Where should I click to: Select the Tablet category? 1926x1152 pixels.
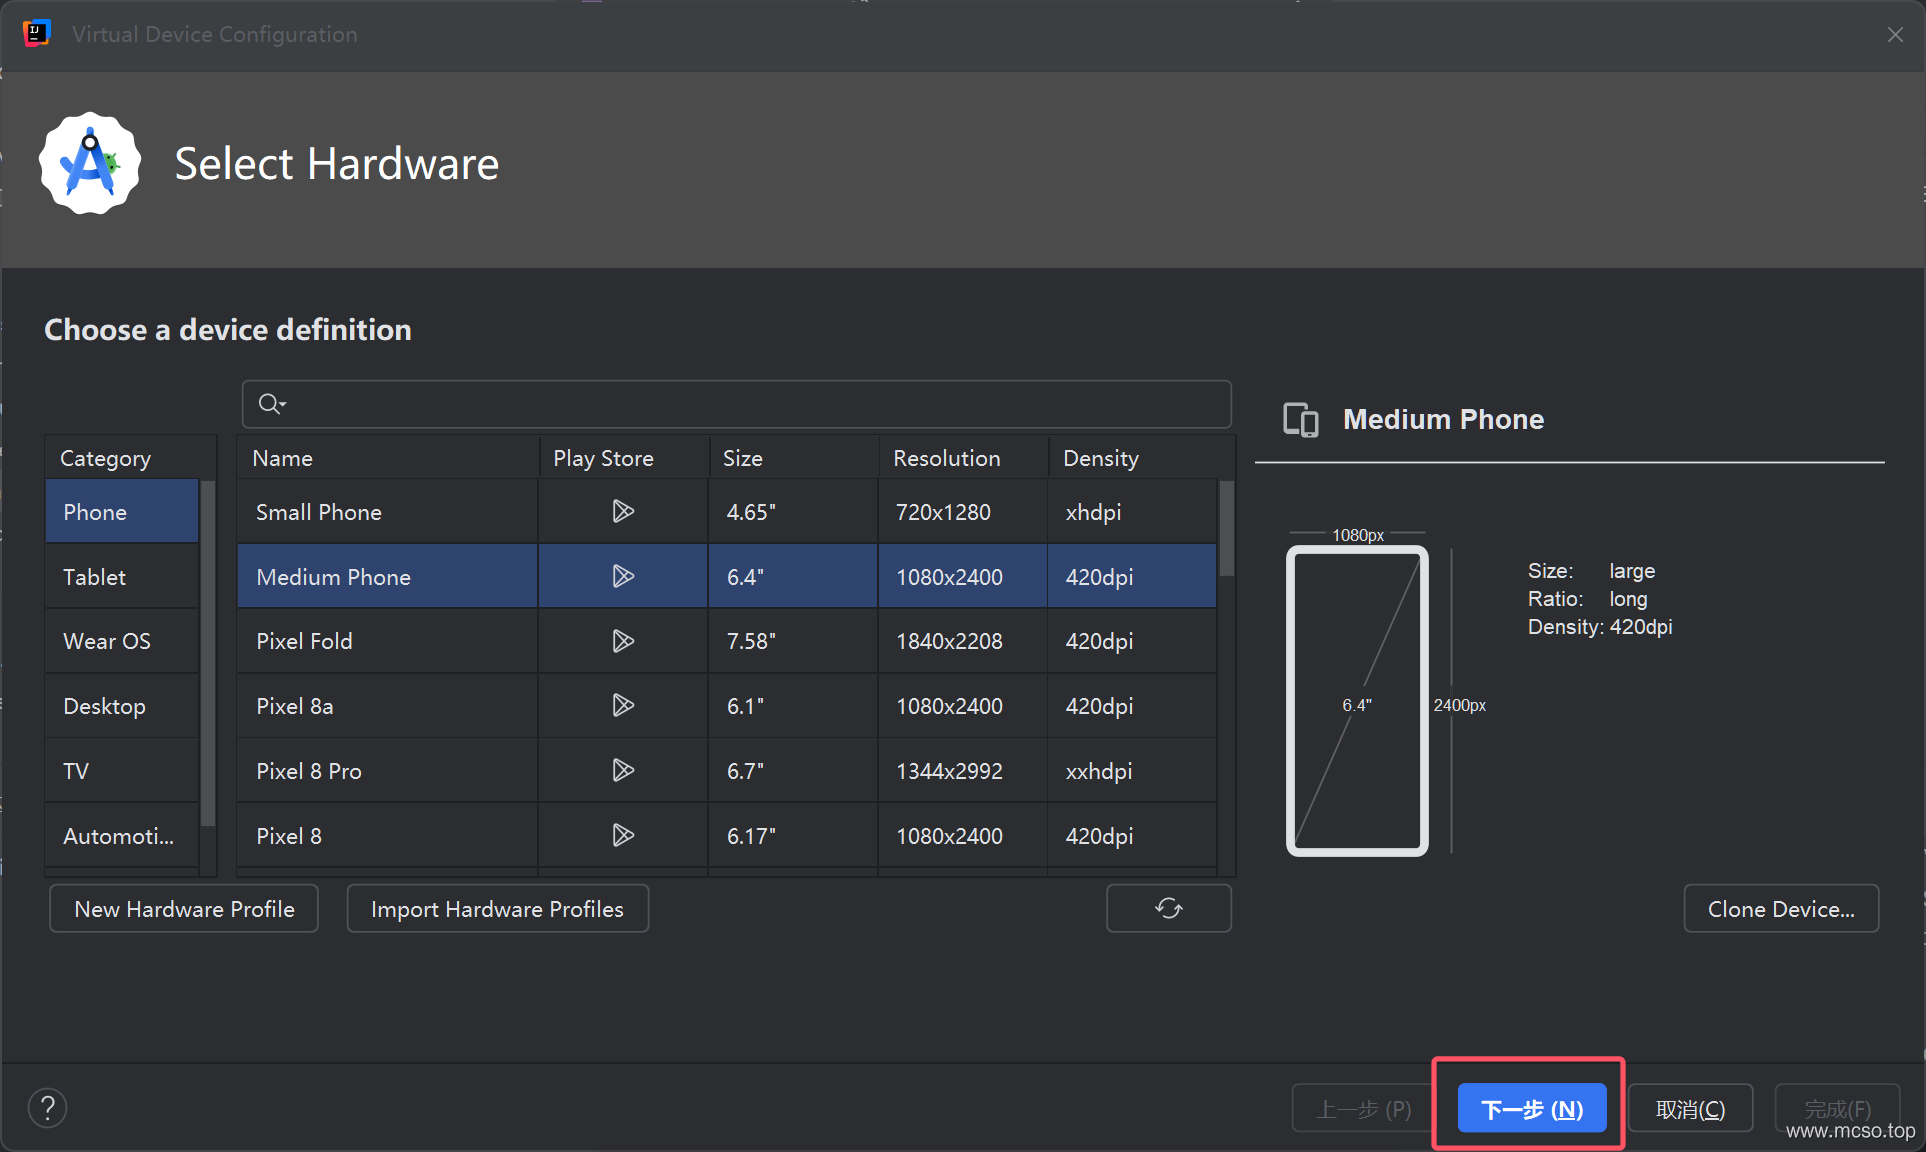pyautogui.click(x=122, y=577)
